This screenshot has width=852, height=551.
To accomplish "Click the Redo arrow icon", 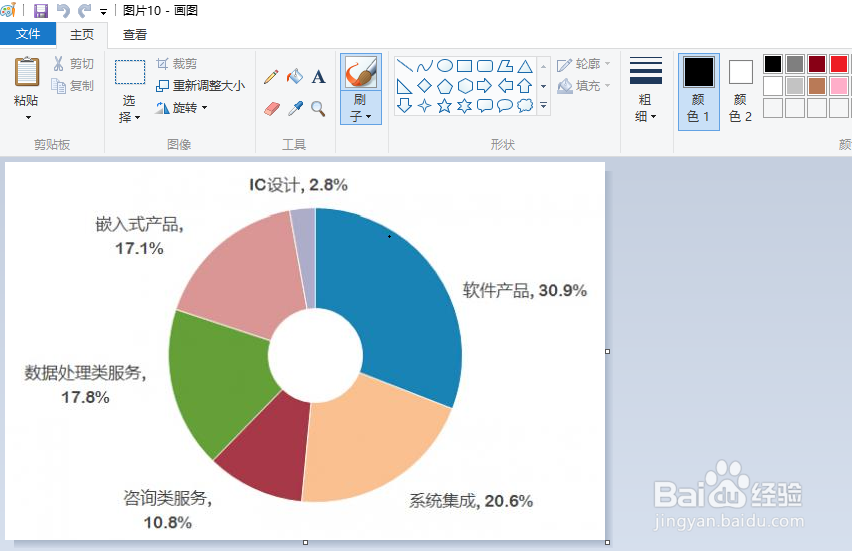I will coord(85,10).
